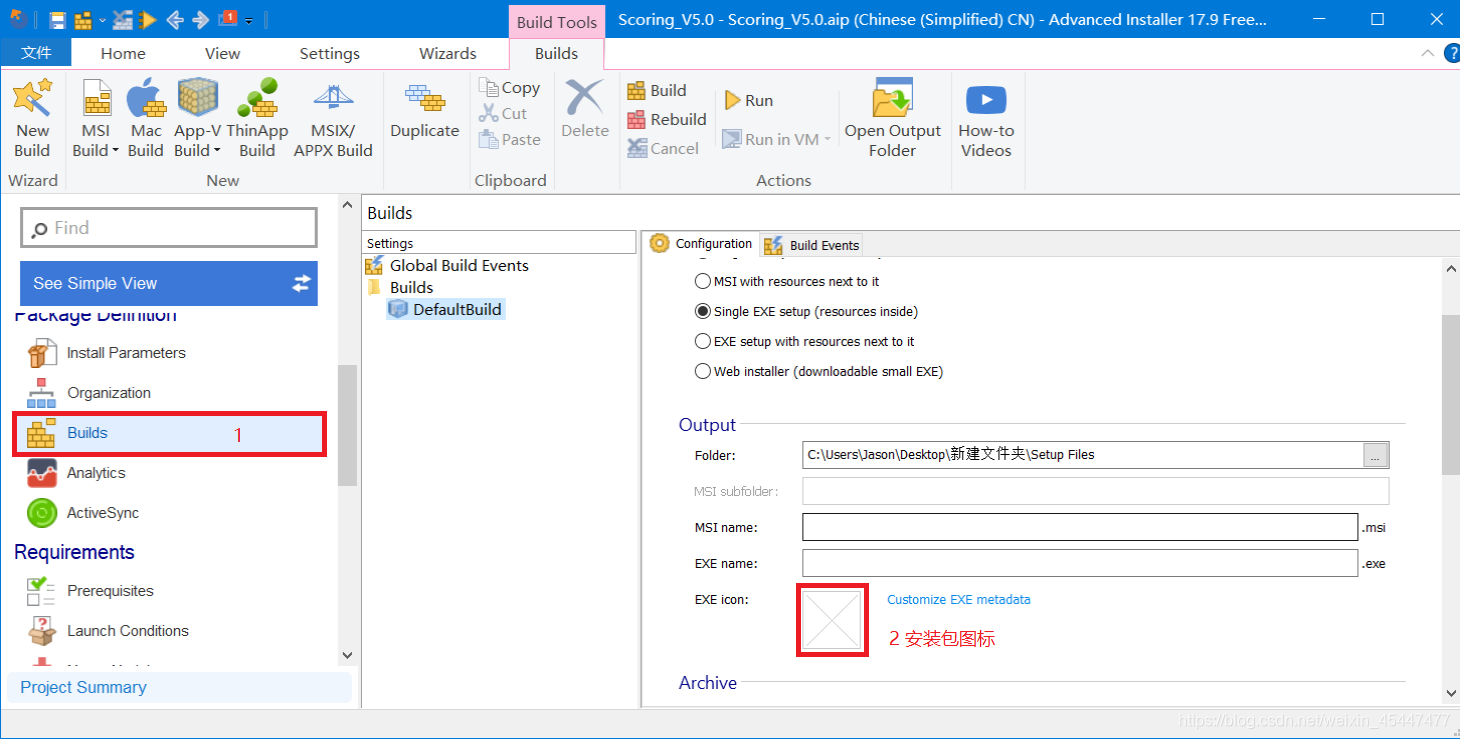
Task: Click Copy in the Clipboard group
Action: click(509, 88)
